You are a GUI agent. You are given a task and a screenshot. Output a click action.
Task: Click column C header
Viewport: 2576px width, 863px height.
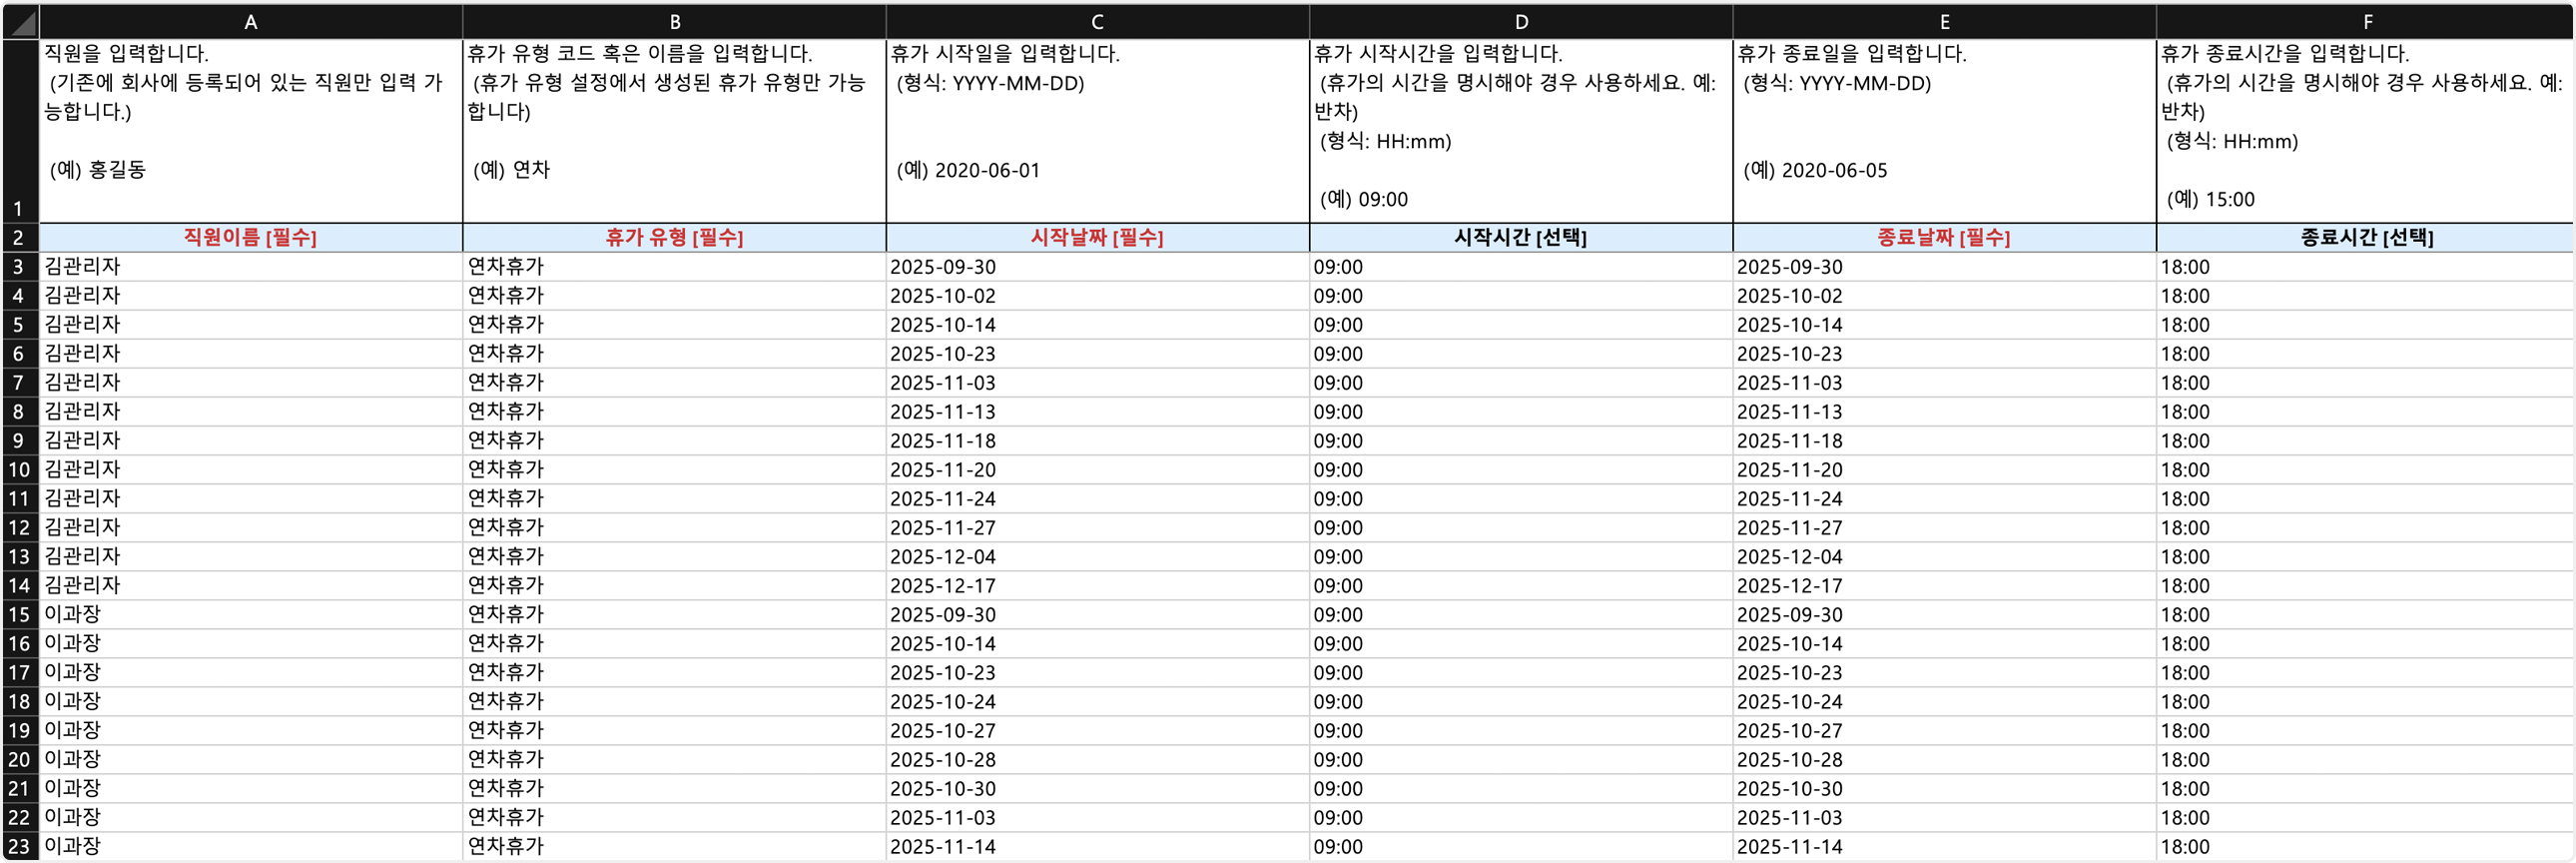coord(1097,21)
